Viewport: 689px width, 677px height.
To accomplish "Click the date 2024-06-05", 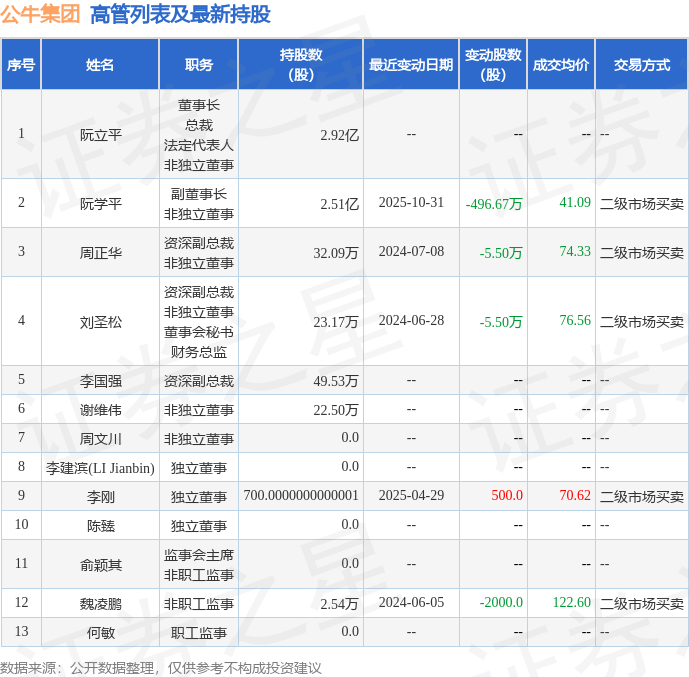I will [x=411, y=603].
